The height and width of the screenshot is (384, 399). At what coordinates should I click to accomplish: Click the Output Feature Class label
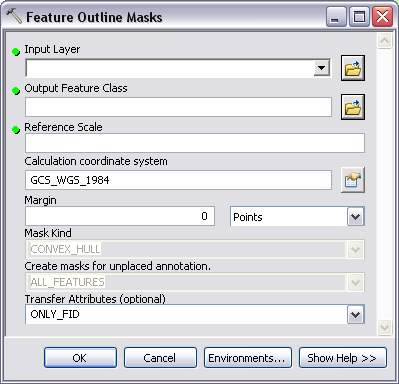pos(76,88)
